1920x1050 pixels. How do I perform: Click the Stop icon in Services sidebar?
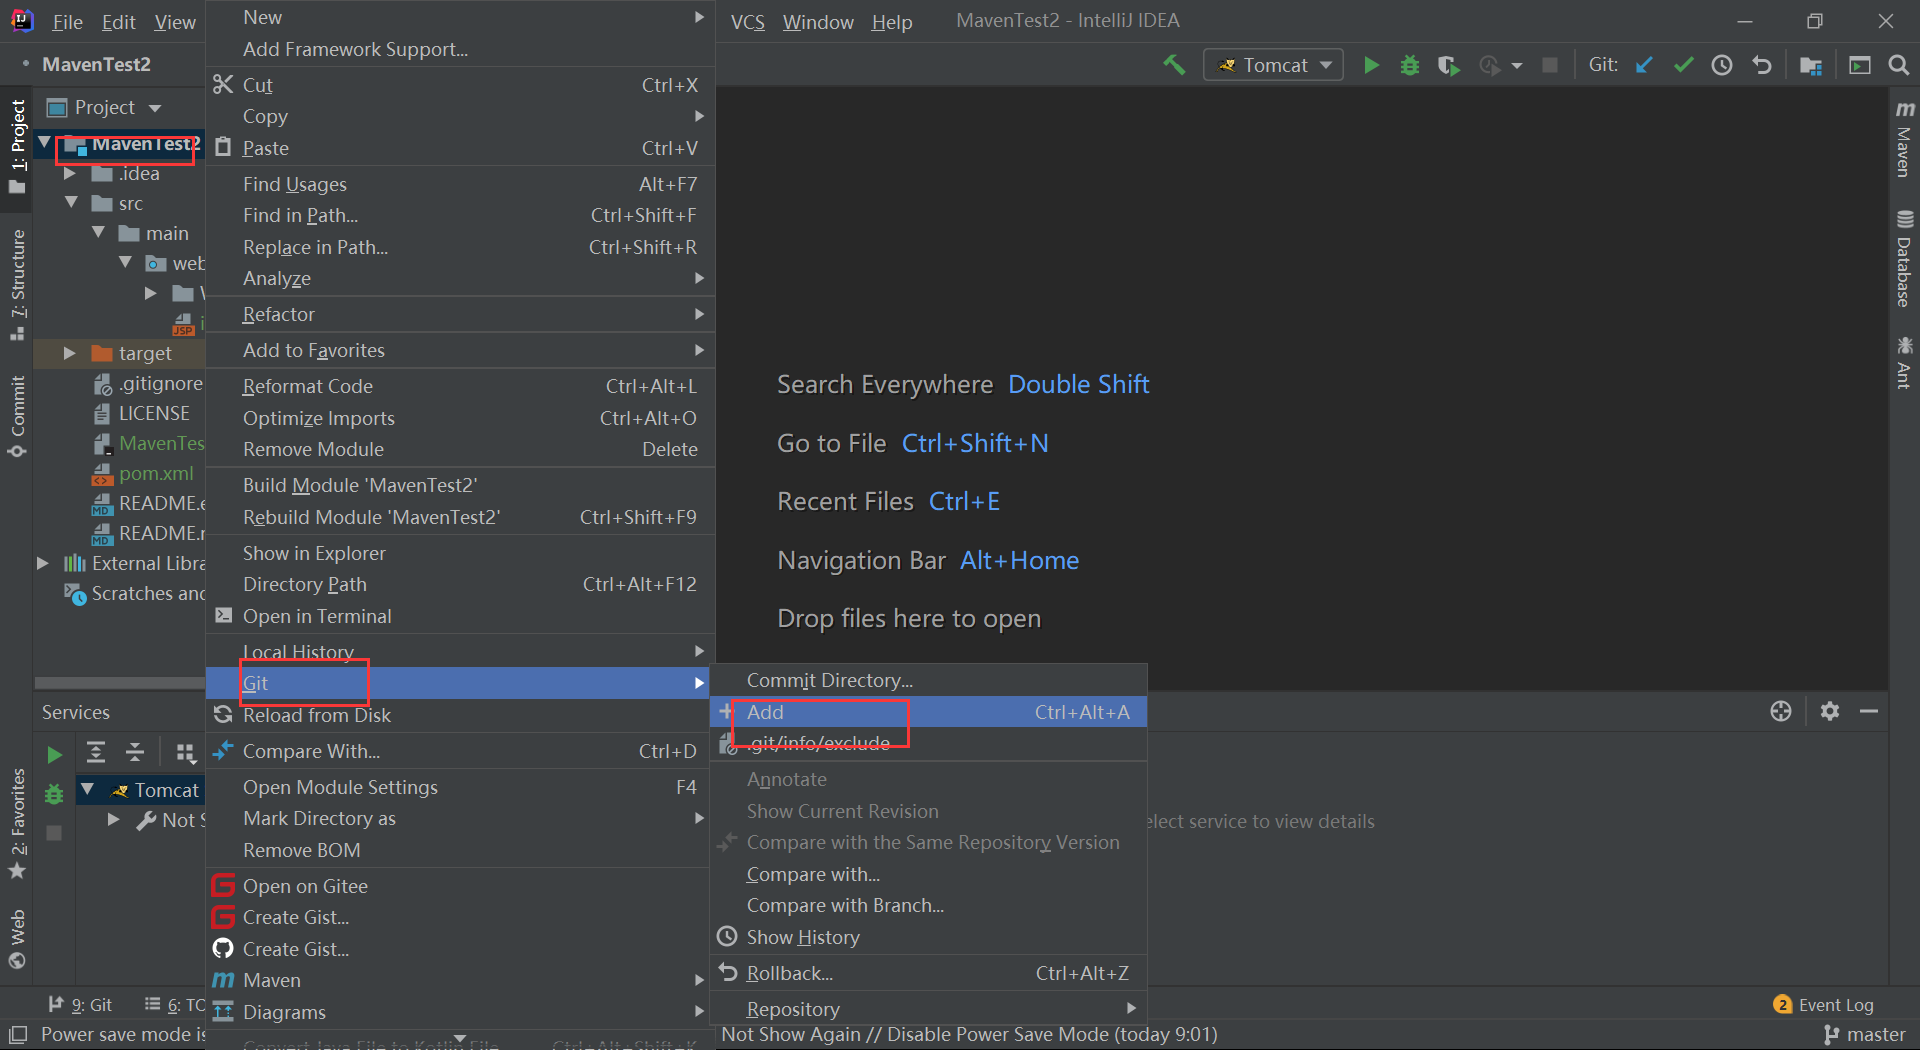(54, 833)
